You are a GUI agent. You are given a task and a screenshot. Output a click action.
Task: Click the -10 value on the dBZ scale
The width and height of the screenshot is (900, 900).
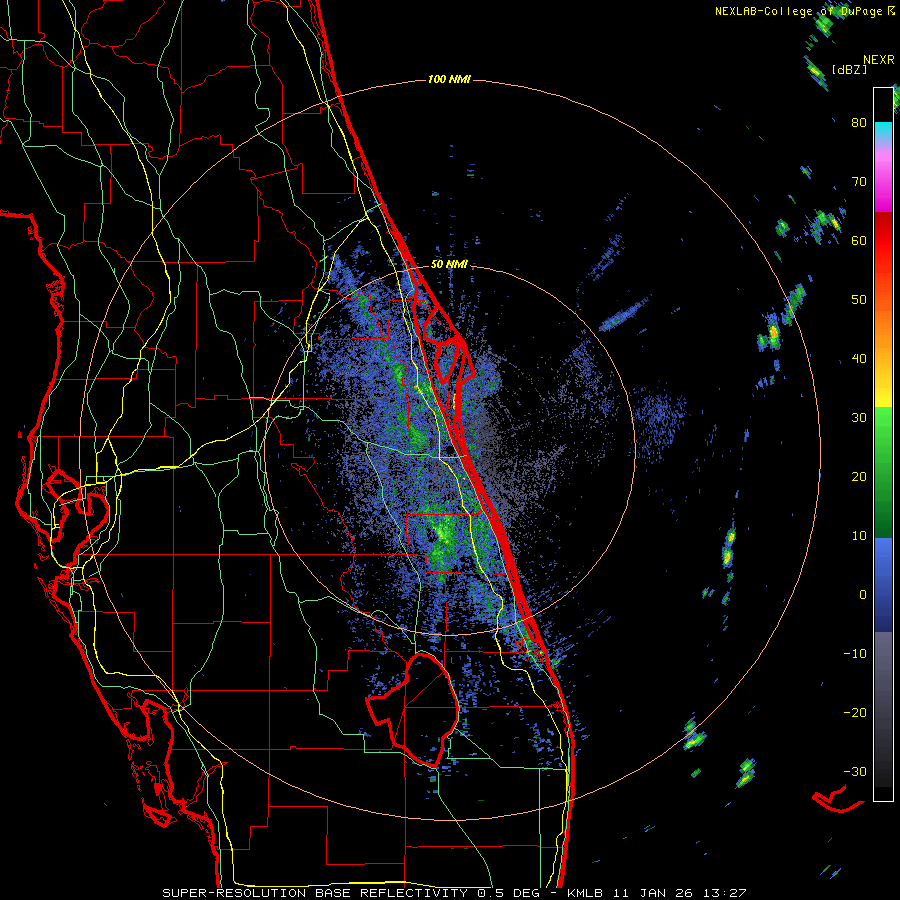pos(855,653)
